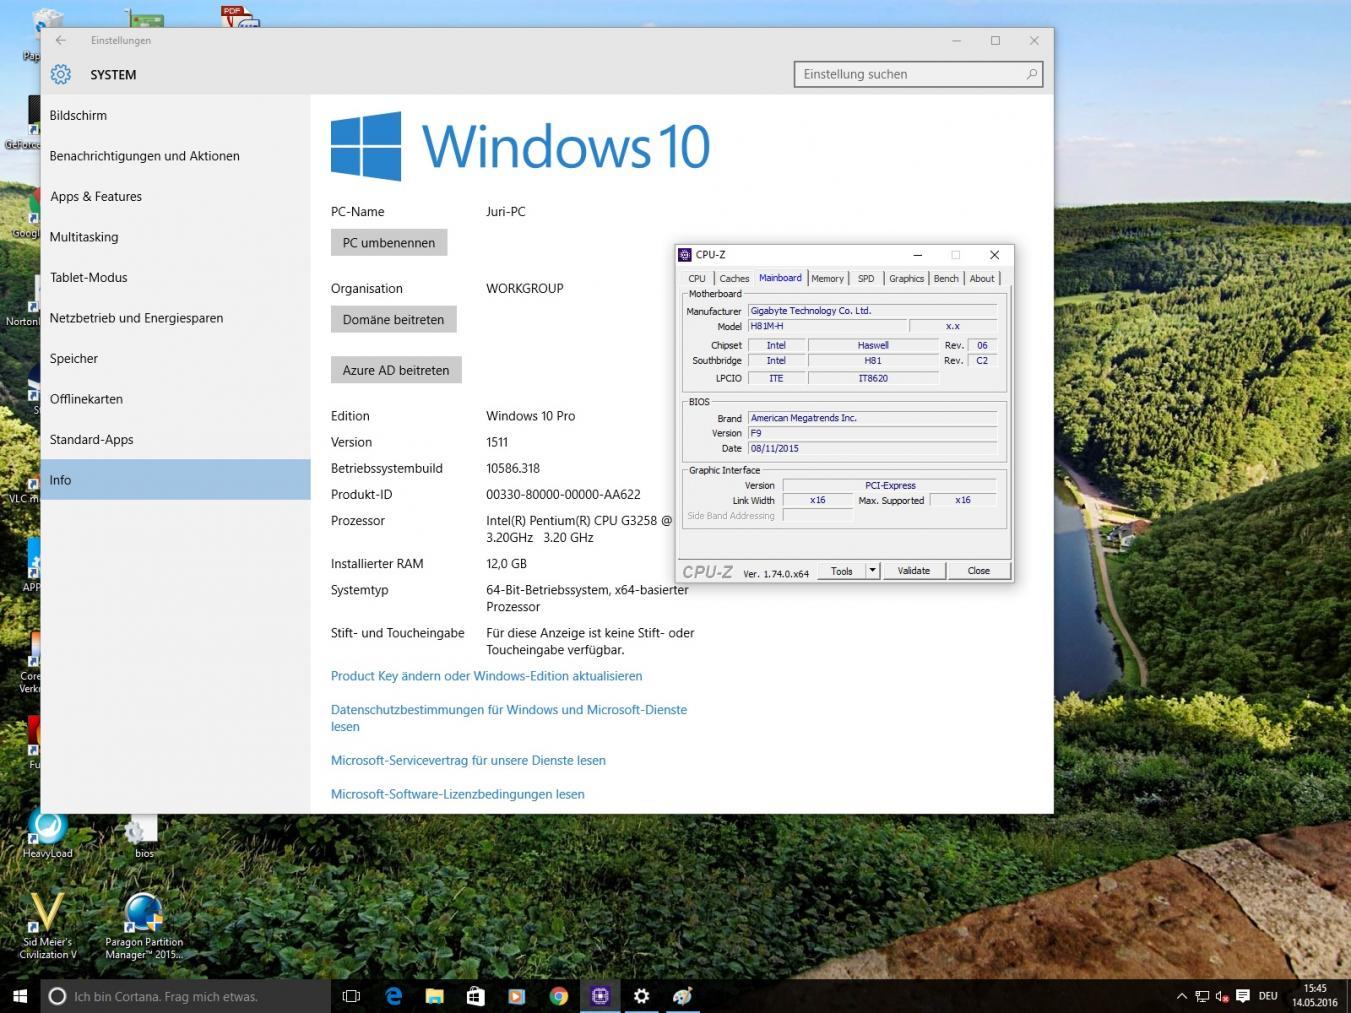
Task: Open the Windows Start menu
Action: point(19,996)
